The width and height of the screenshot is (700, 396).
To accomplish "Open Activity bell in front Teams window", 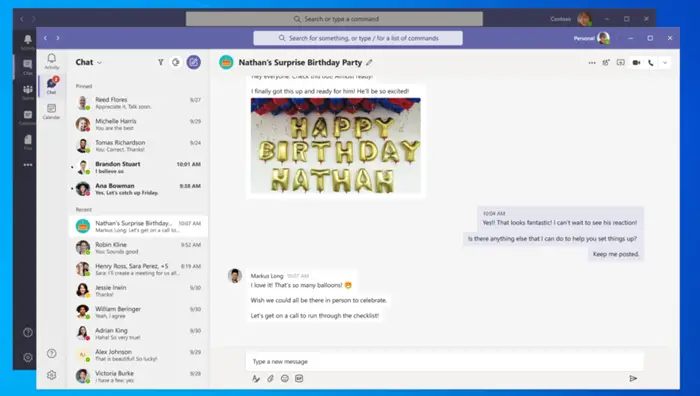I will click(51, 61).
